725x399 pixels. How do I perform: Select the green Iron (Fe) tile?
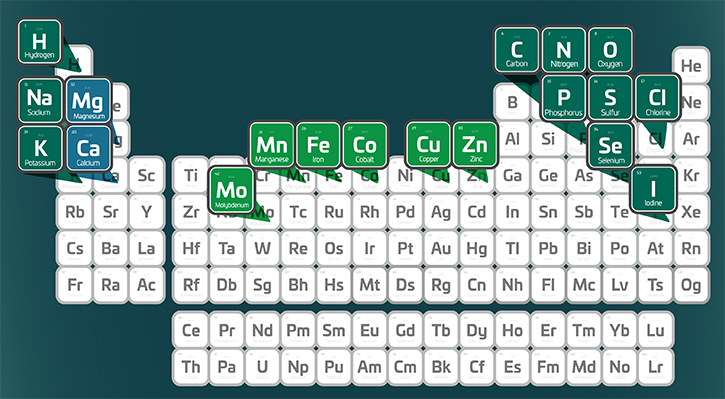pos(318,145)
